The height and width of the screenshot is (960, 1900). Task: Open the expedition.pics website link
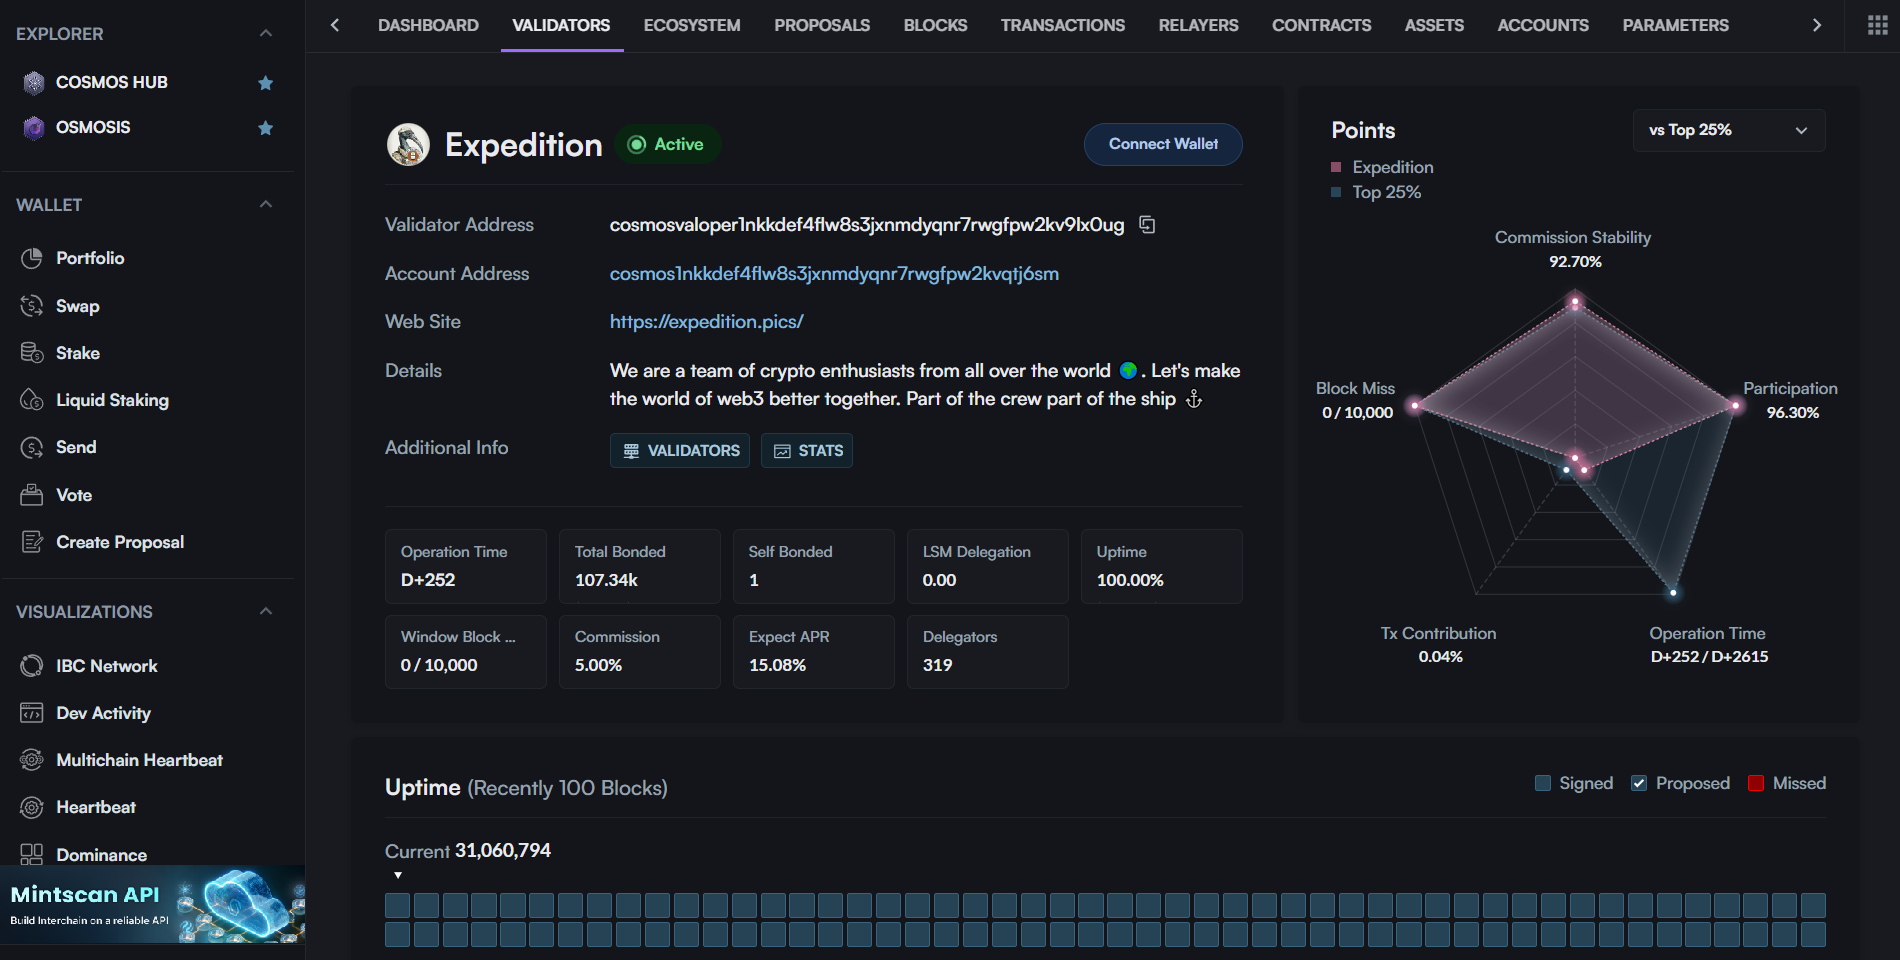[706, 322]
